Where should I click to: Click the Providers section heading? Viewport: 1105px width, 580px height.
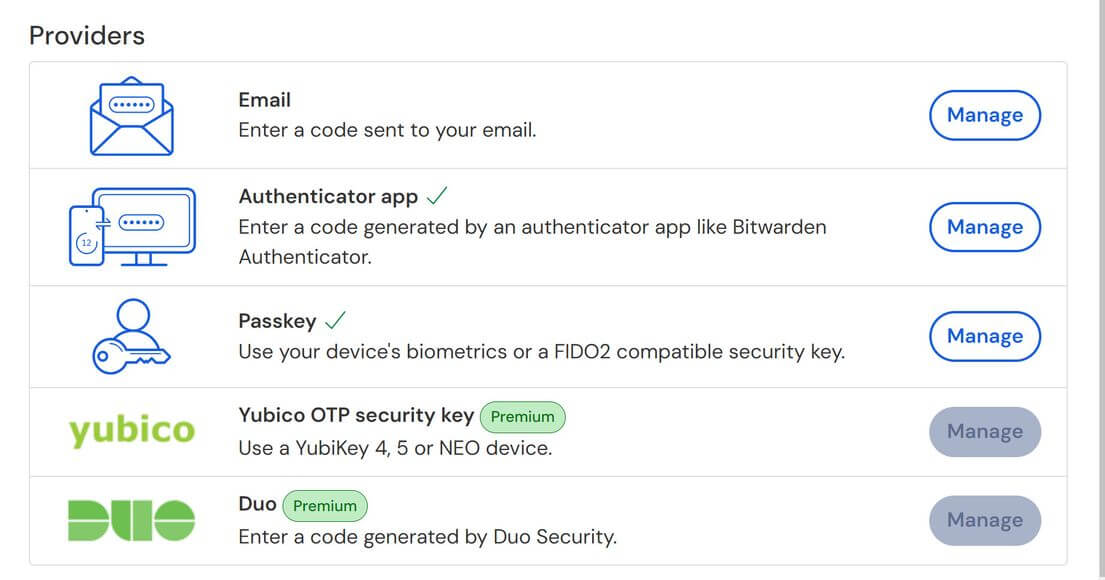coord(87,36)
